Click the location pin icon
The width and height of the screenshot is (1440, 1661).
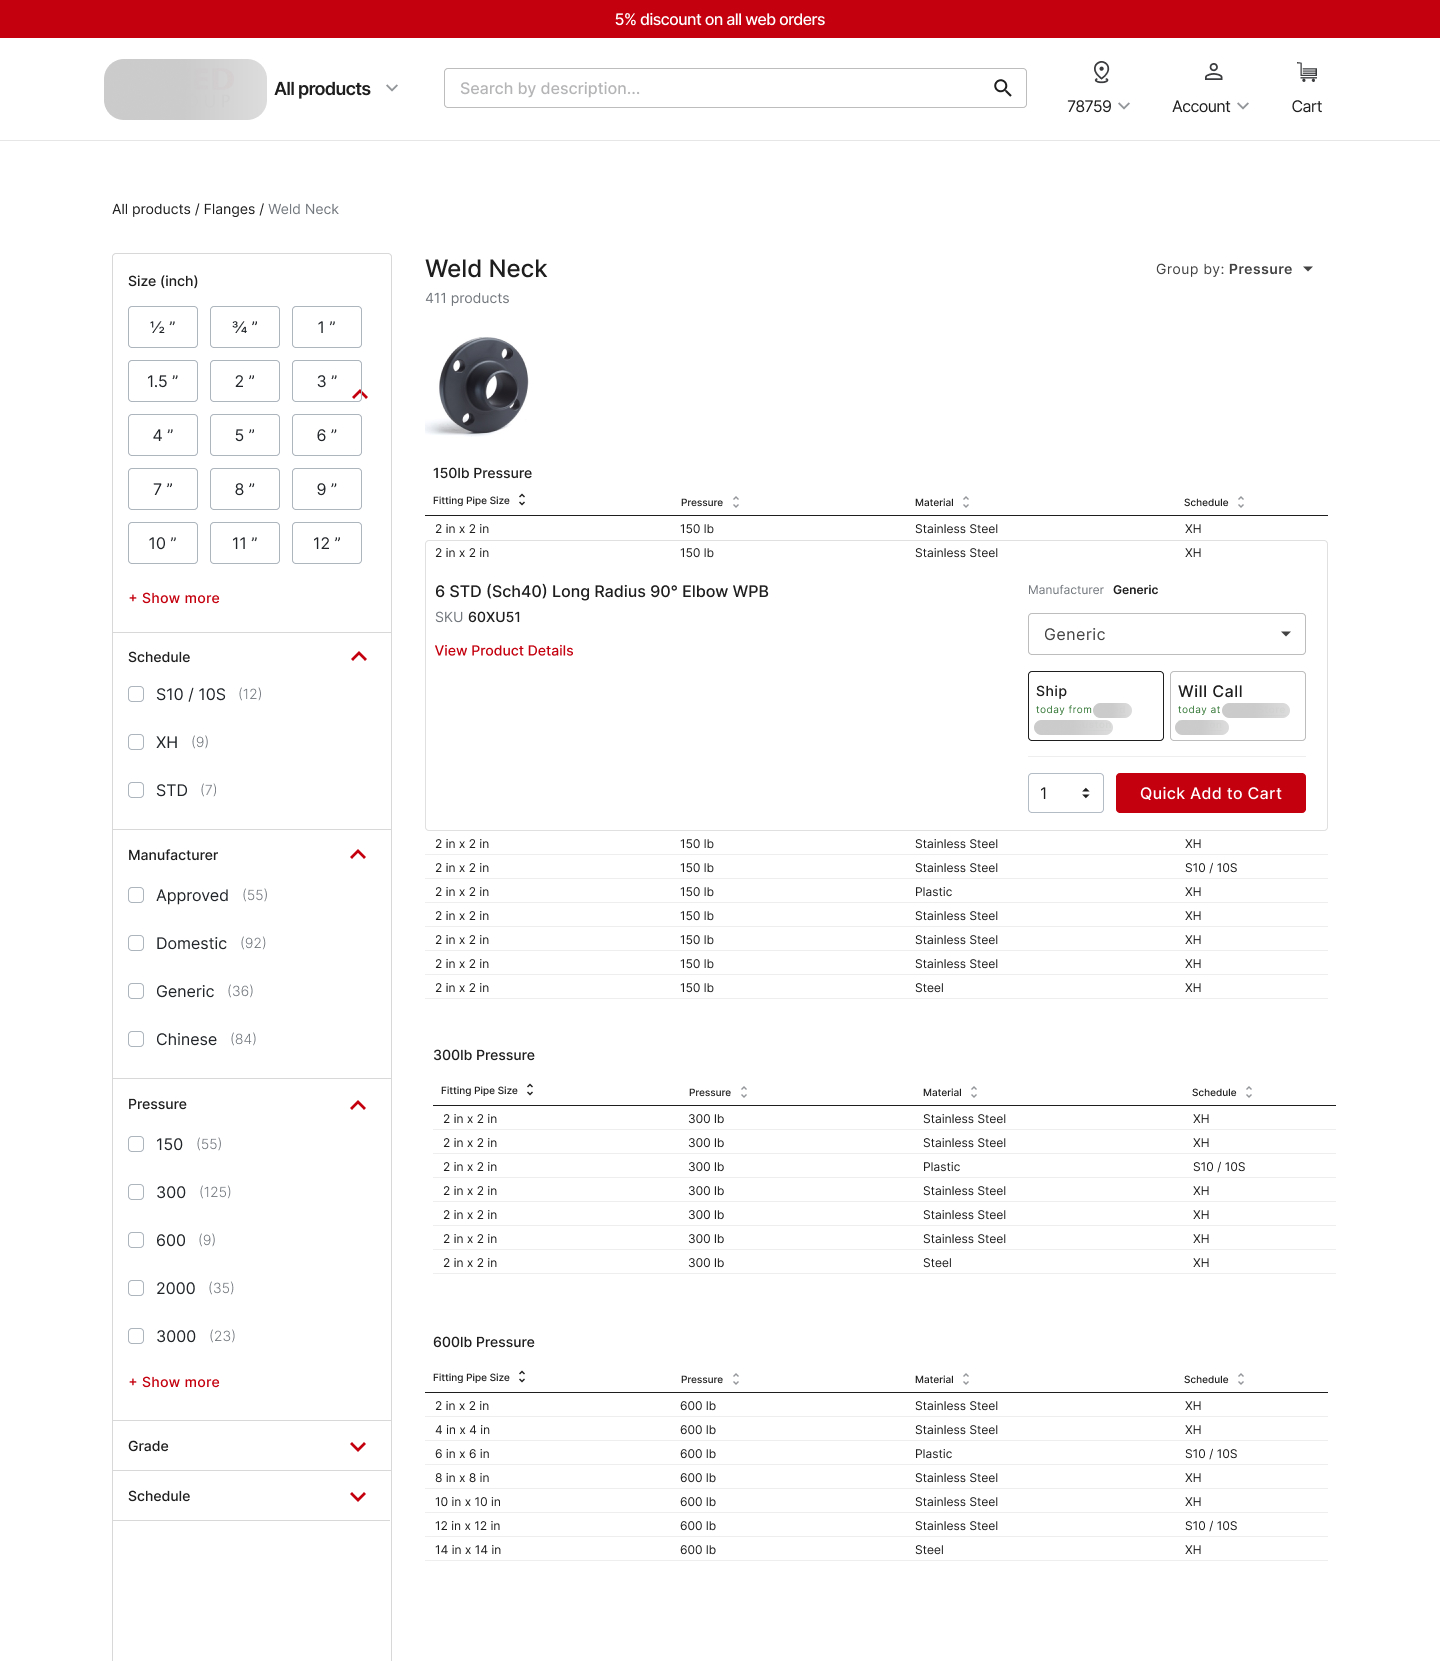(1101, 72)
